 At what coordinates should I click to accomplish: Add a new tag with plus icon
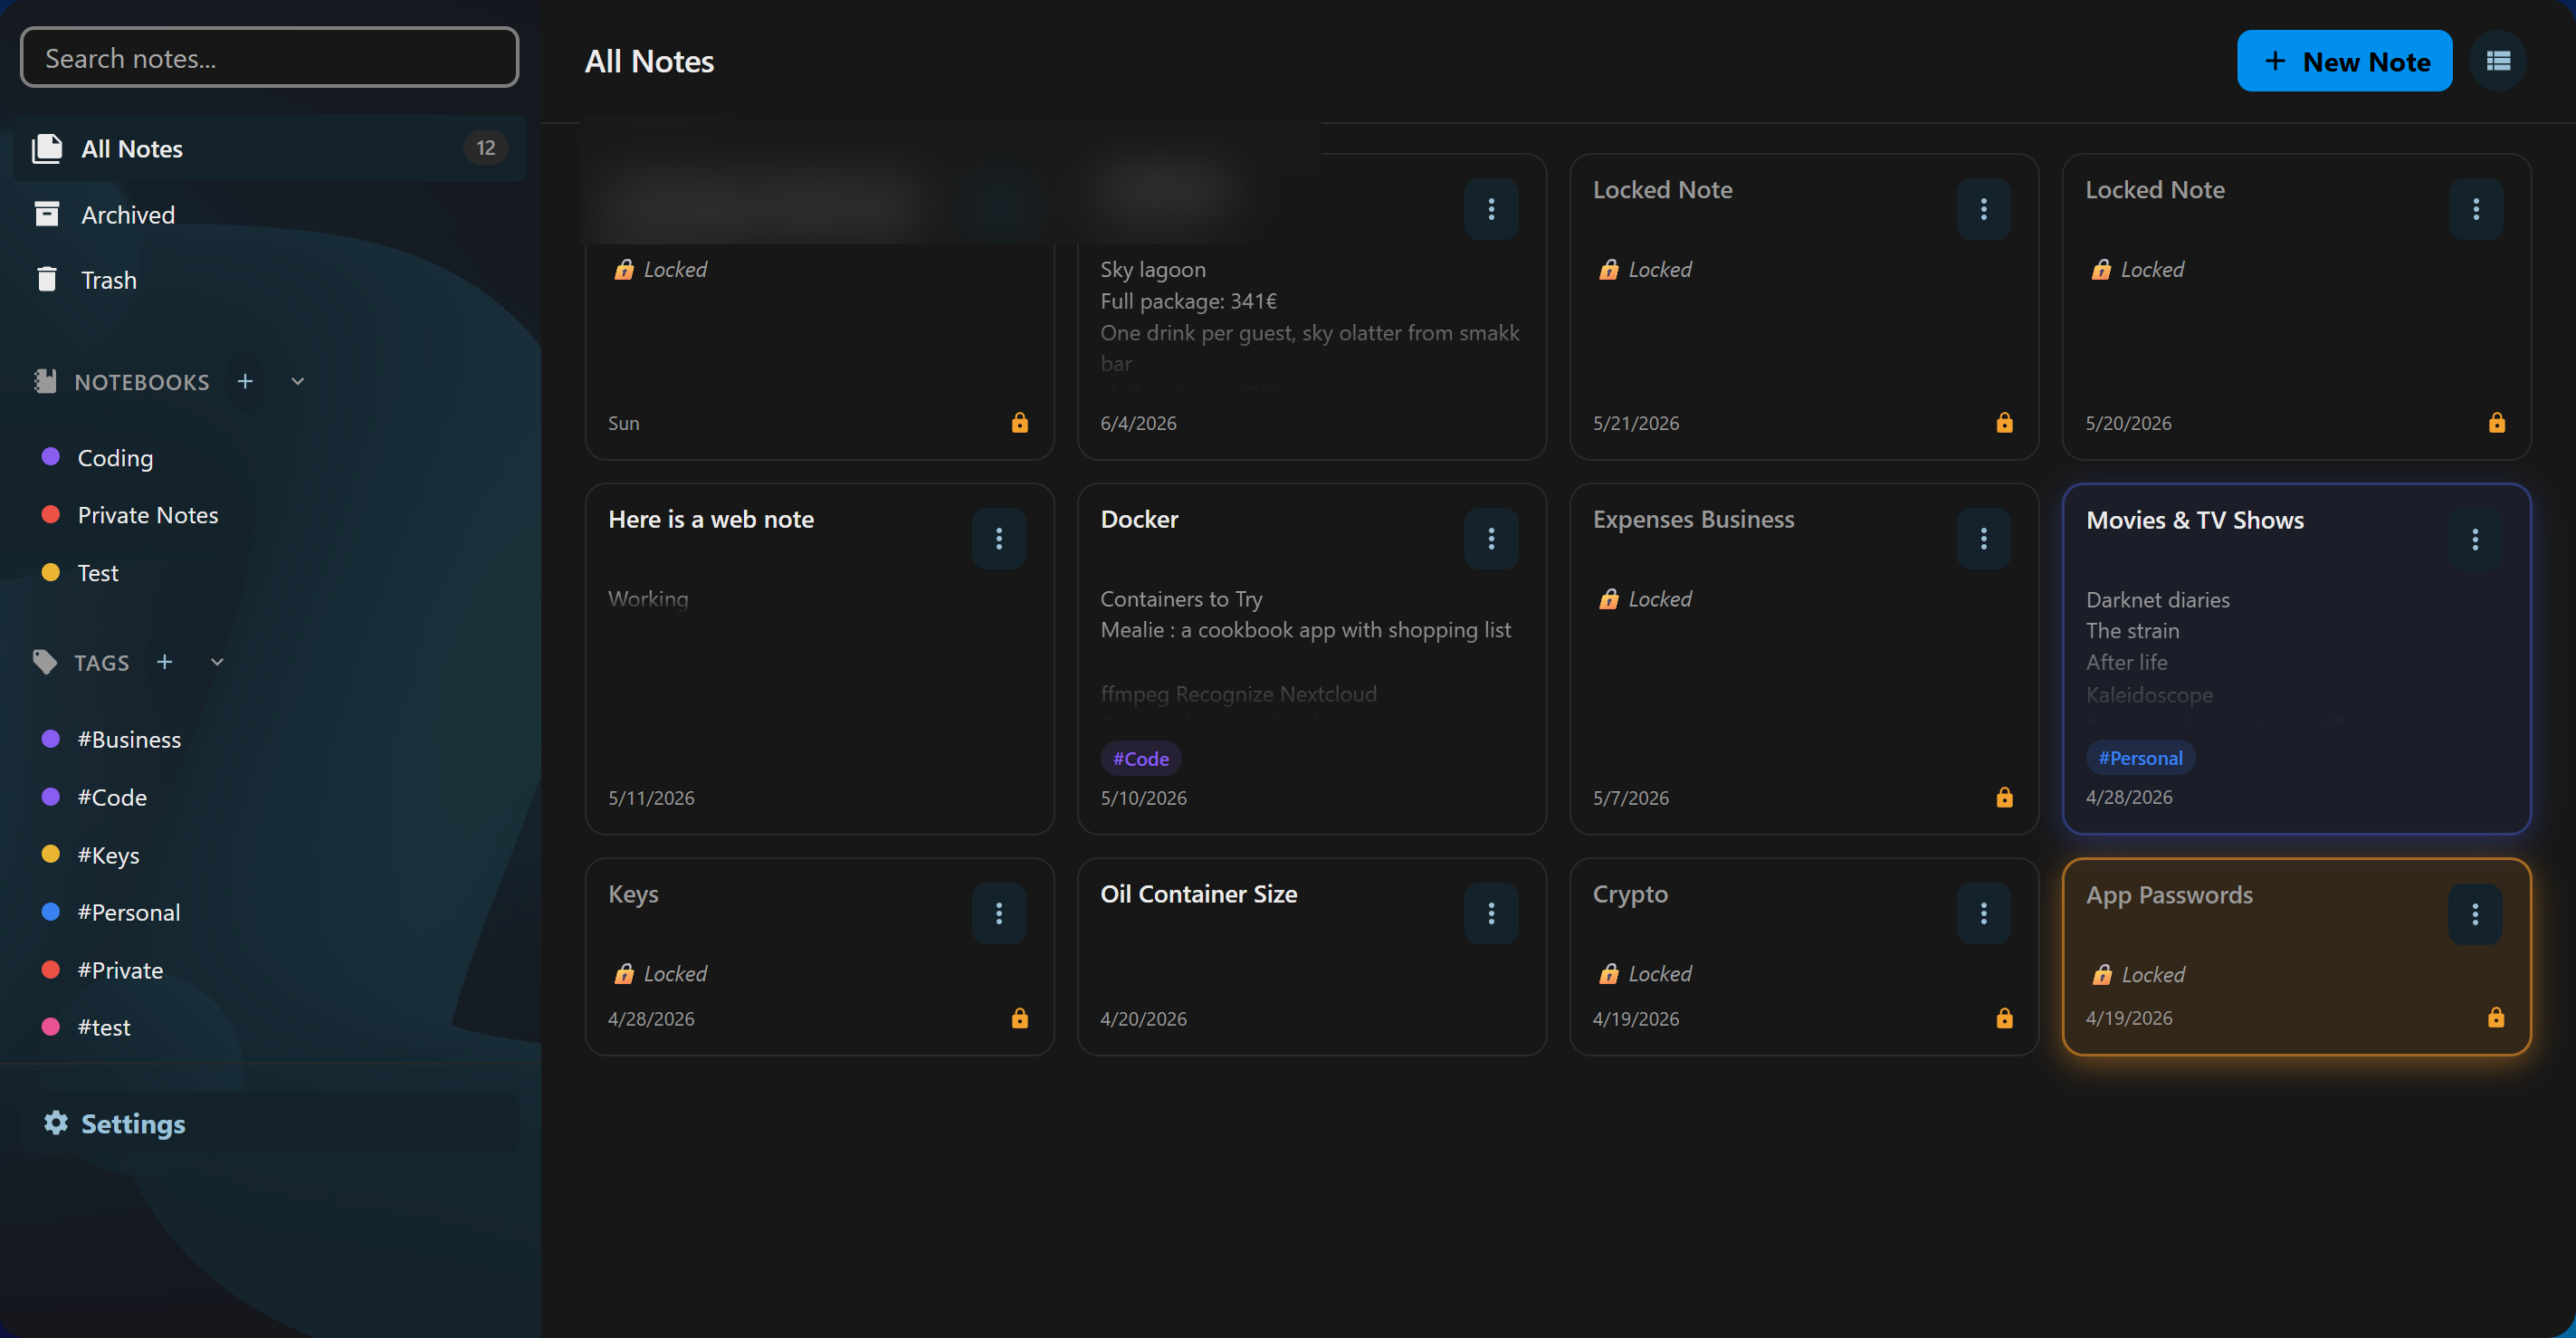[165, 662]
